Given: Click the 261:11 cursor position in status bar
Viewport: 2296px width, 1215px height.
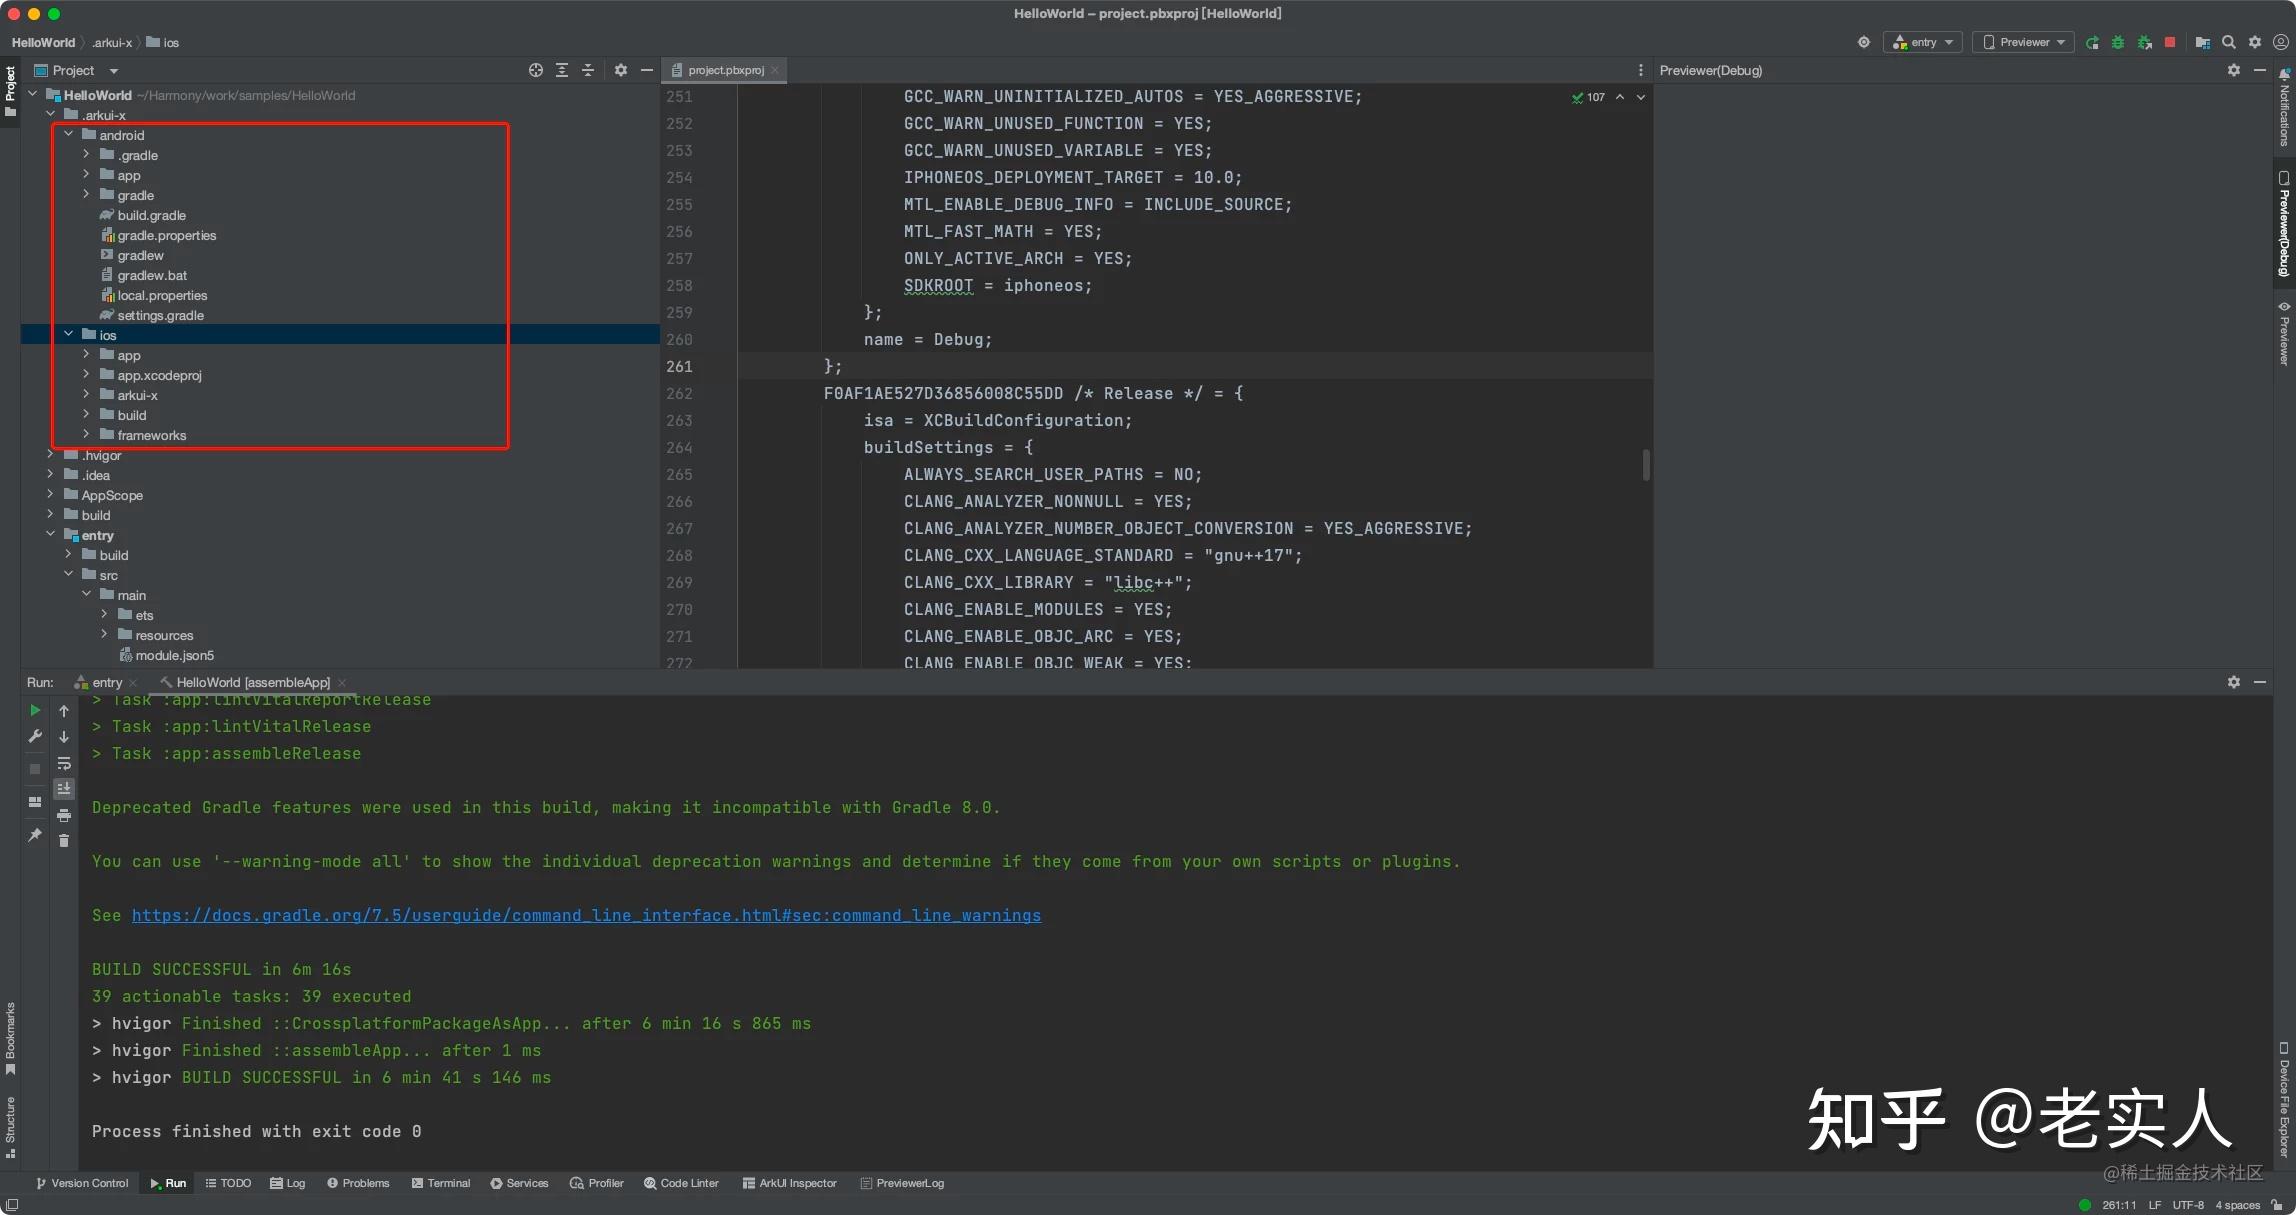Looking at the screenshot, I should (2119, 1205).
